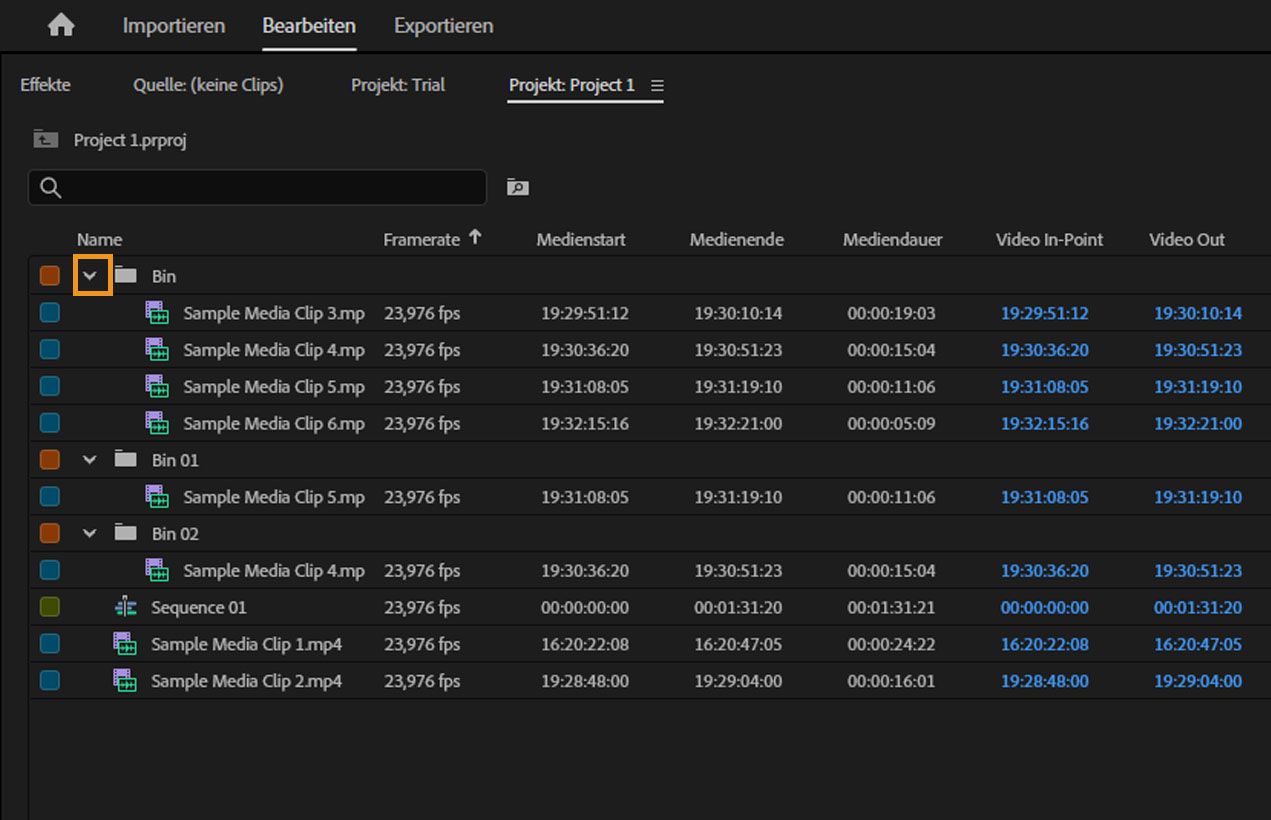
Task: Click Video In-Point timecode of Sample Media Clip 2.mp4
Action: pos(1044,681)
